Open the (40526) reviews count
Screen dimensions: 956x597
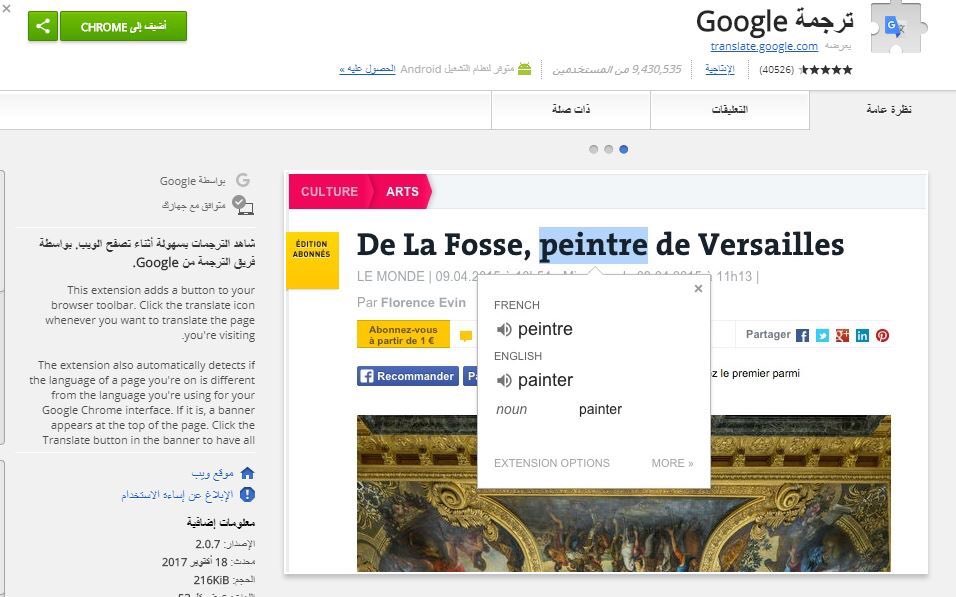(776, 70)
